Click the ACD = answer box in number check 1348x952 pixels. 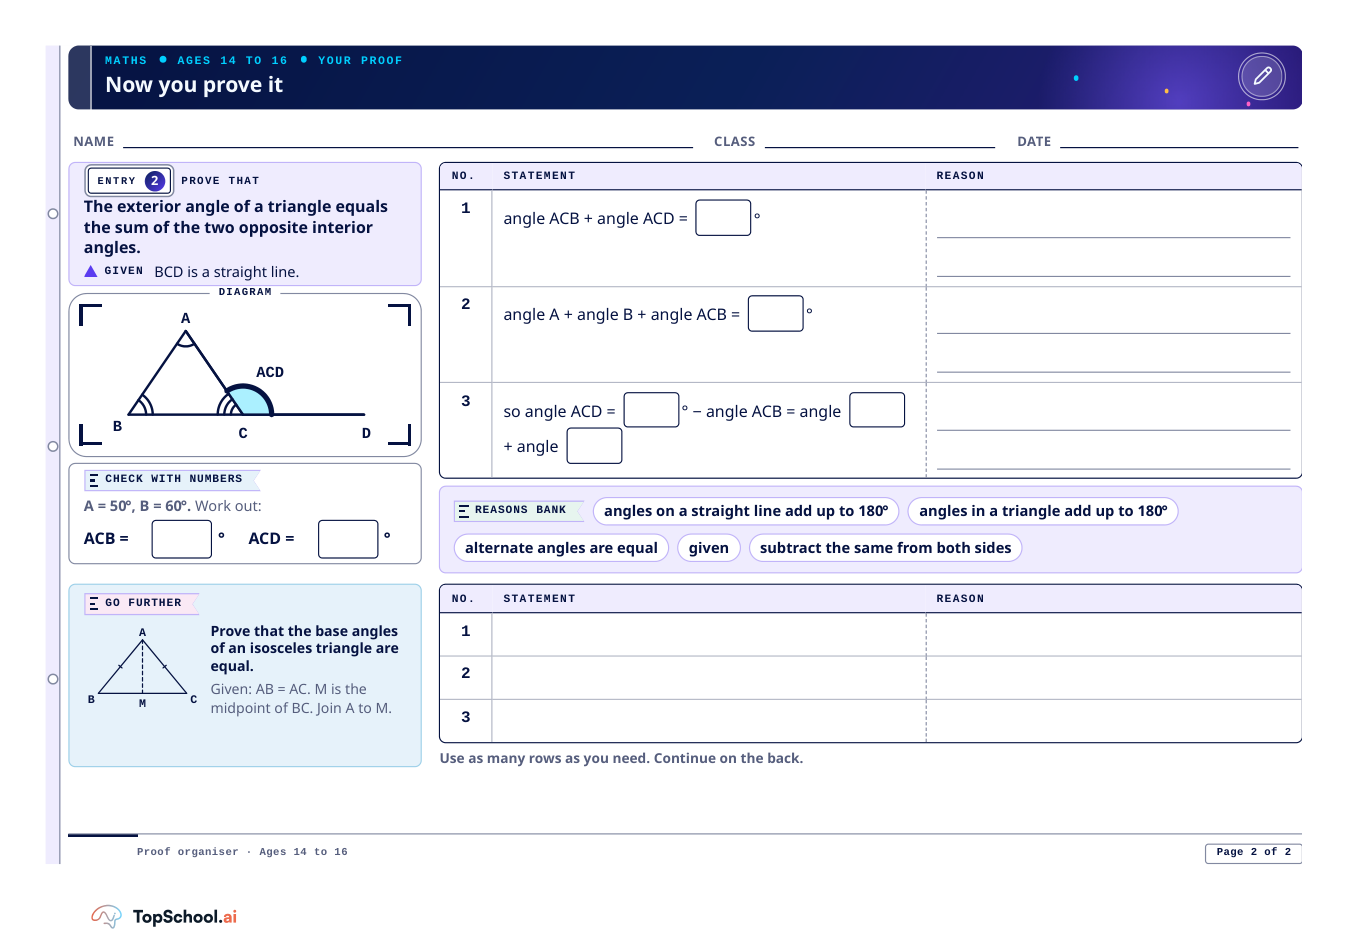tap(348, 539)
